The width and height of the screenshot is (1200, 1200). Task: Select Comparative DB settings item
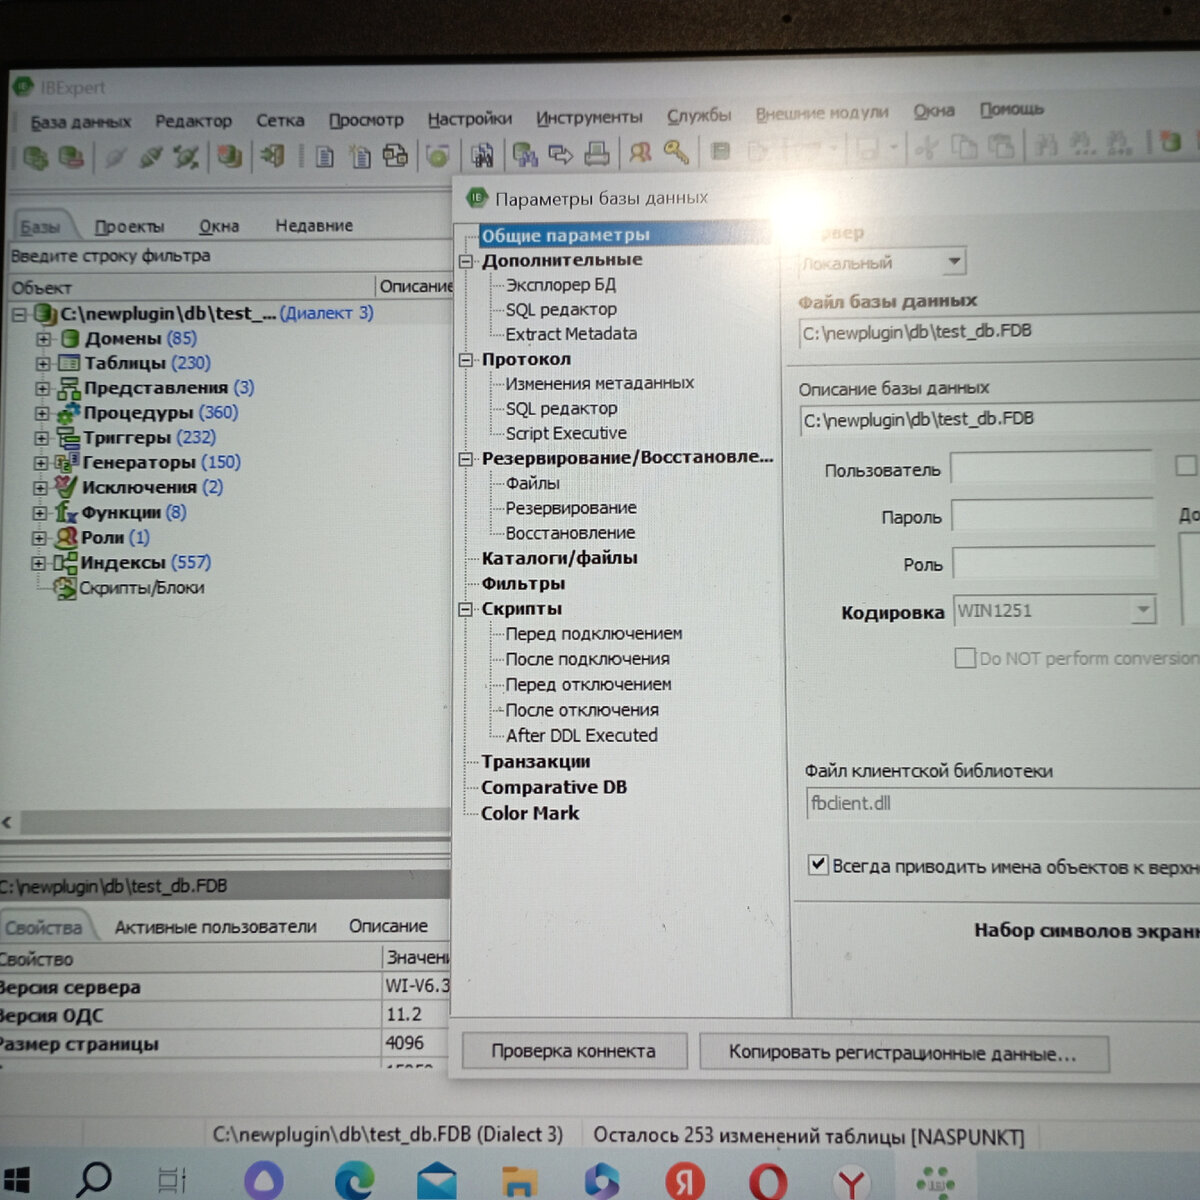(554, 787)
